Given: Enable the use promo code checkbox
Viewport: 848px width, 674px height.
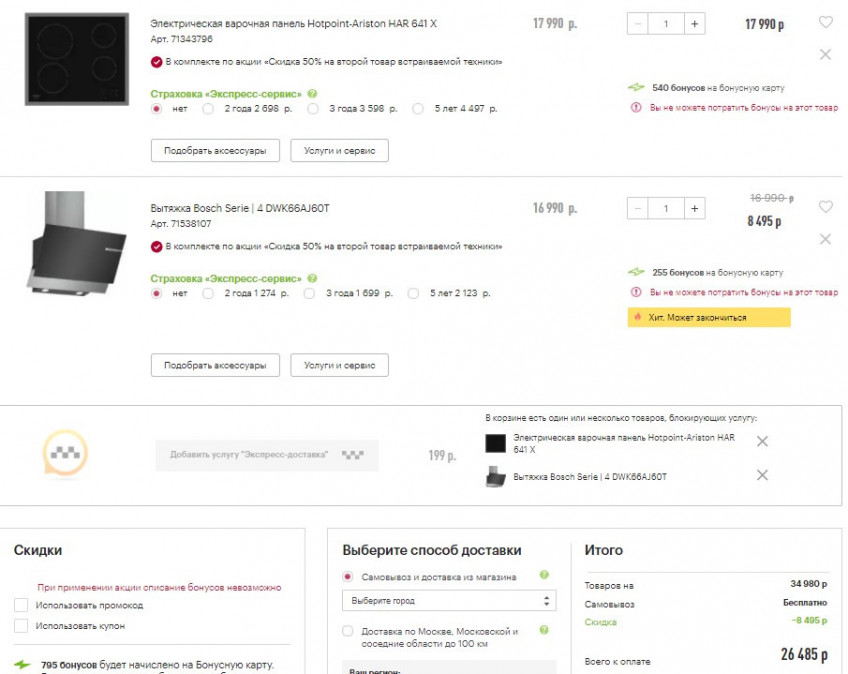Looking at the screenshot, I should [21, 605].
